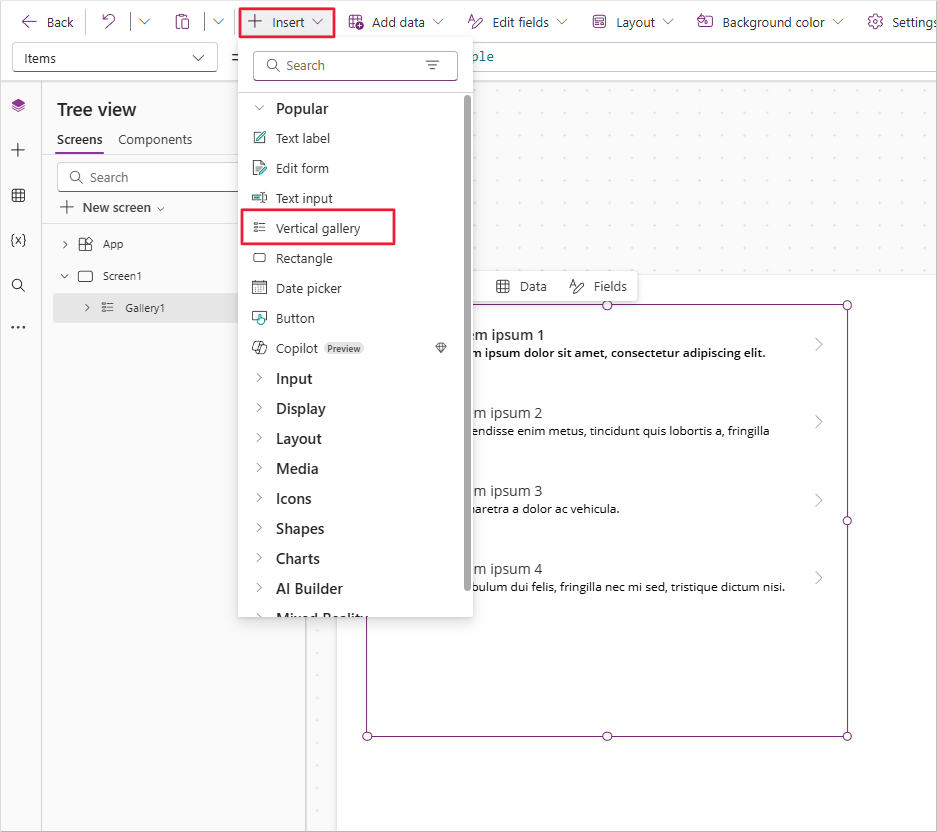The width and height of the screenshot is (937, 832).
Task: Expand the App tree item
Action: point(63,243)
